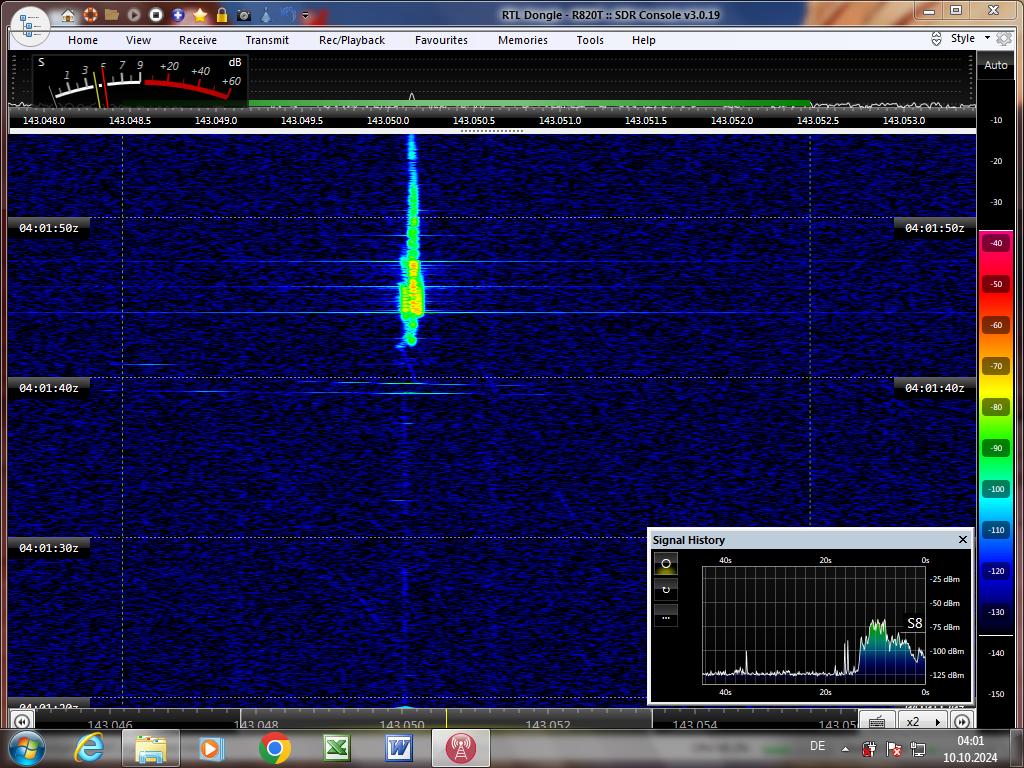Open the three-dots options in Signal History
Screen dimensions: 1024x768
[x=665, y=616]
